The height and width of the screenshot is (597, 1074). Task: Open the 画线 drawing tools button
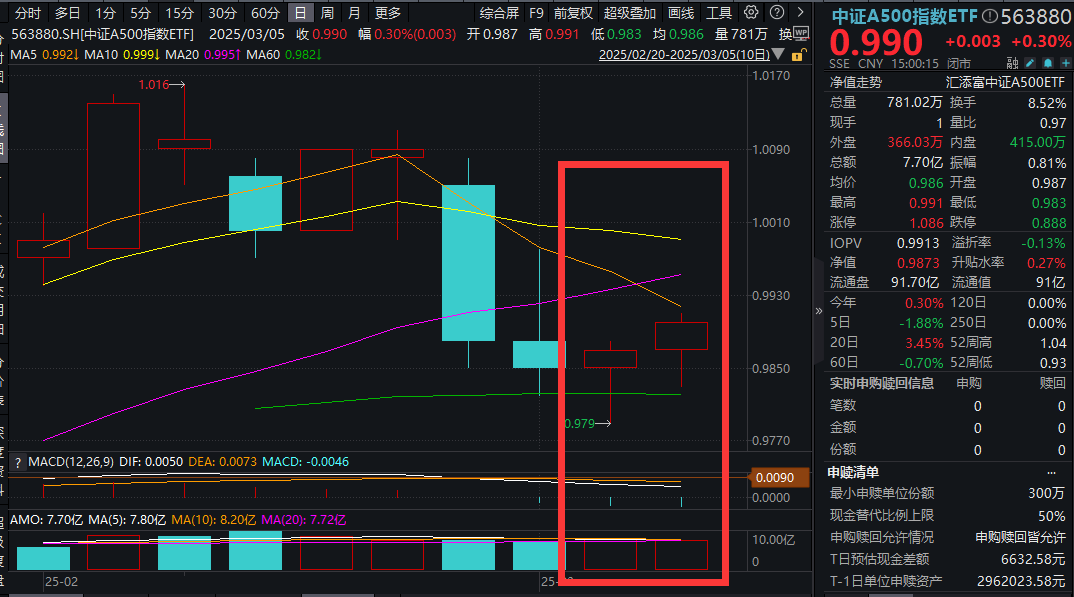click(681, 13)
